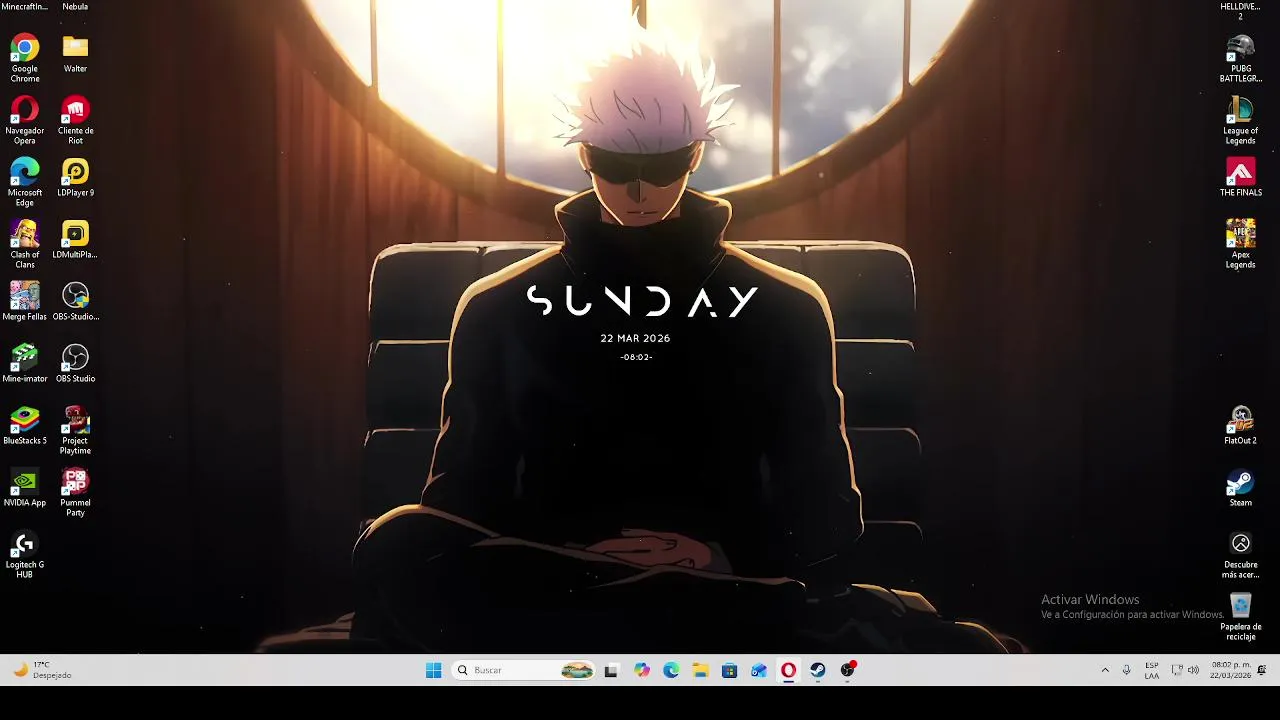Image resolution: width=1280 pixels, height=720 pixels.
Task: Open the Steam desktop shortcut
Action: point(1240,486)
